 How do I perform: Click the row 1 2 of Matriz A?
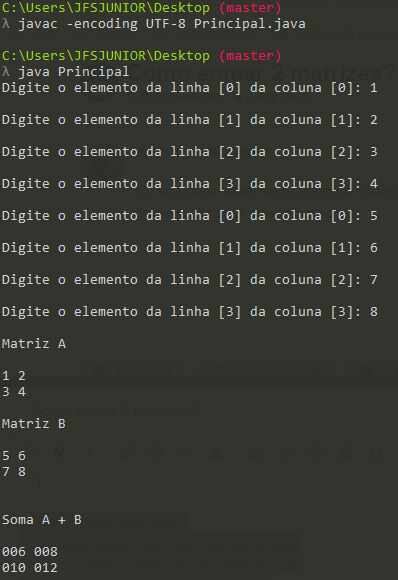14,376
